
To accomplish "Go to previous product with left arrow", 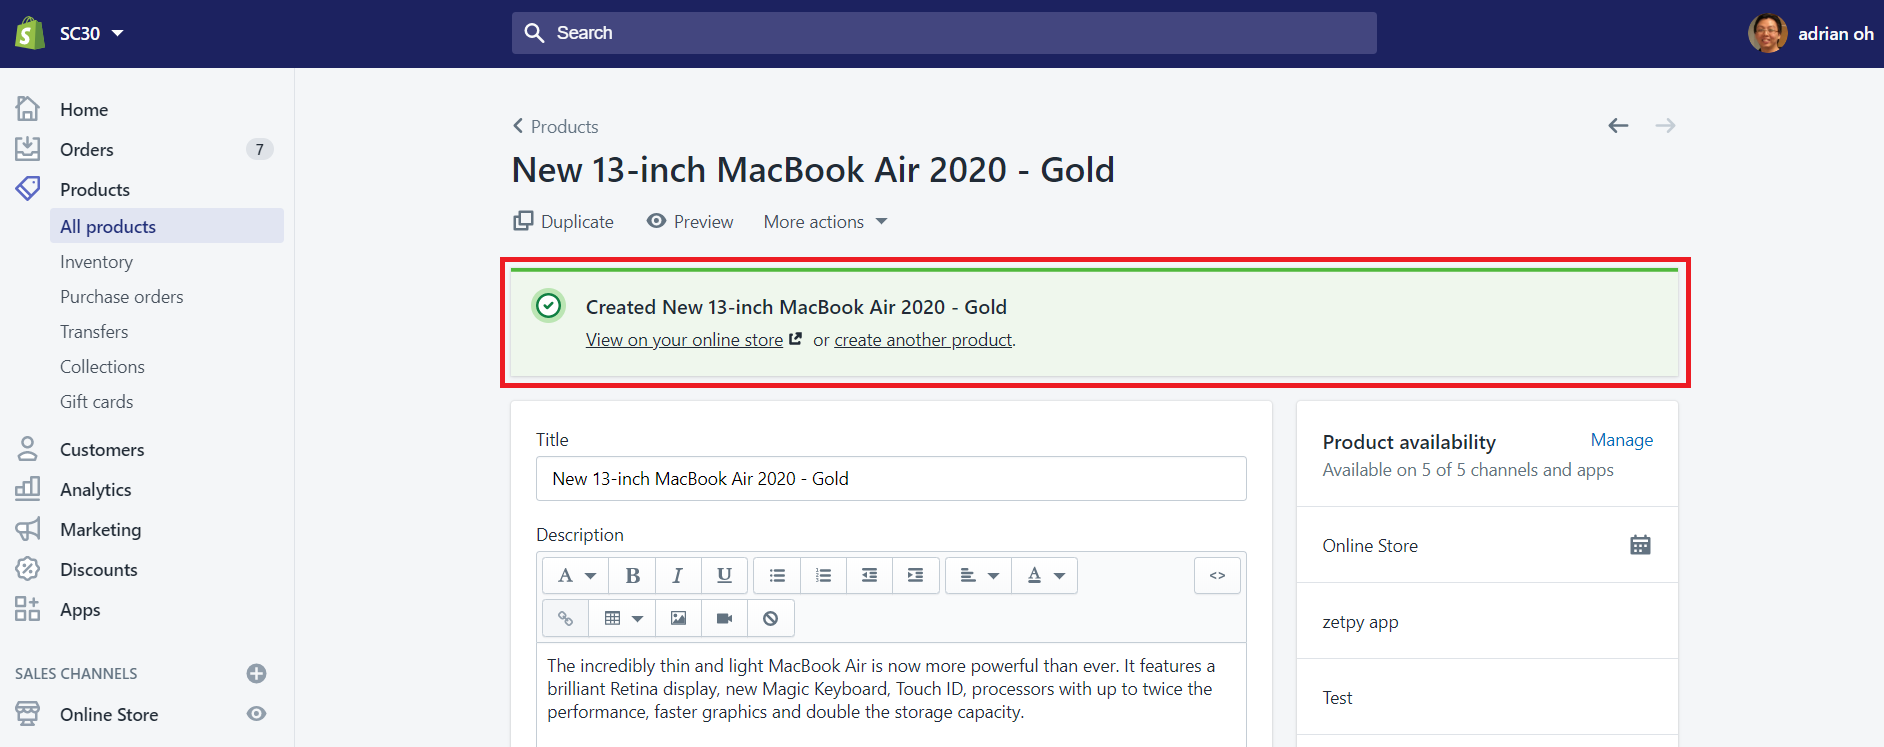I will (x=1618, y=125).
